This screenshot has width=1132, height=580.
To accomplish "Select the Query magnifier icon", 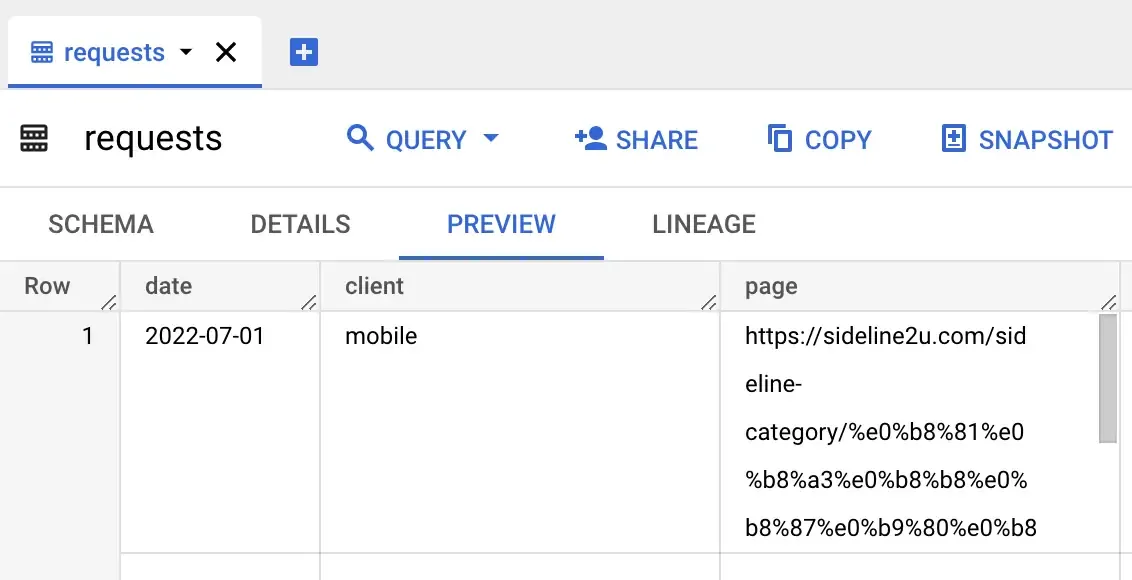I will coord(360,140).
